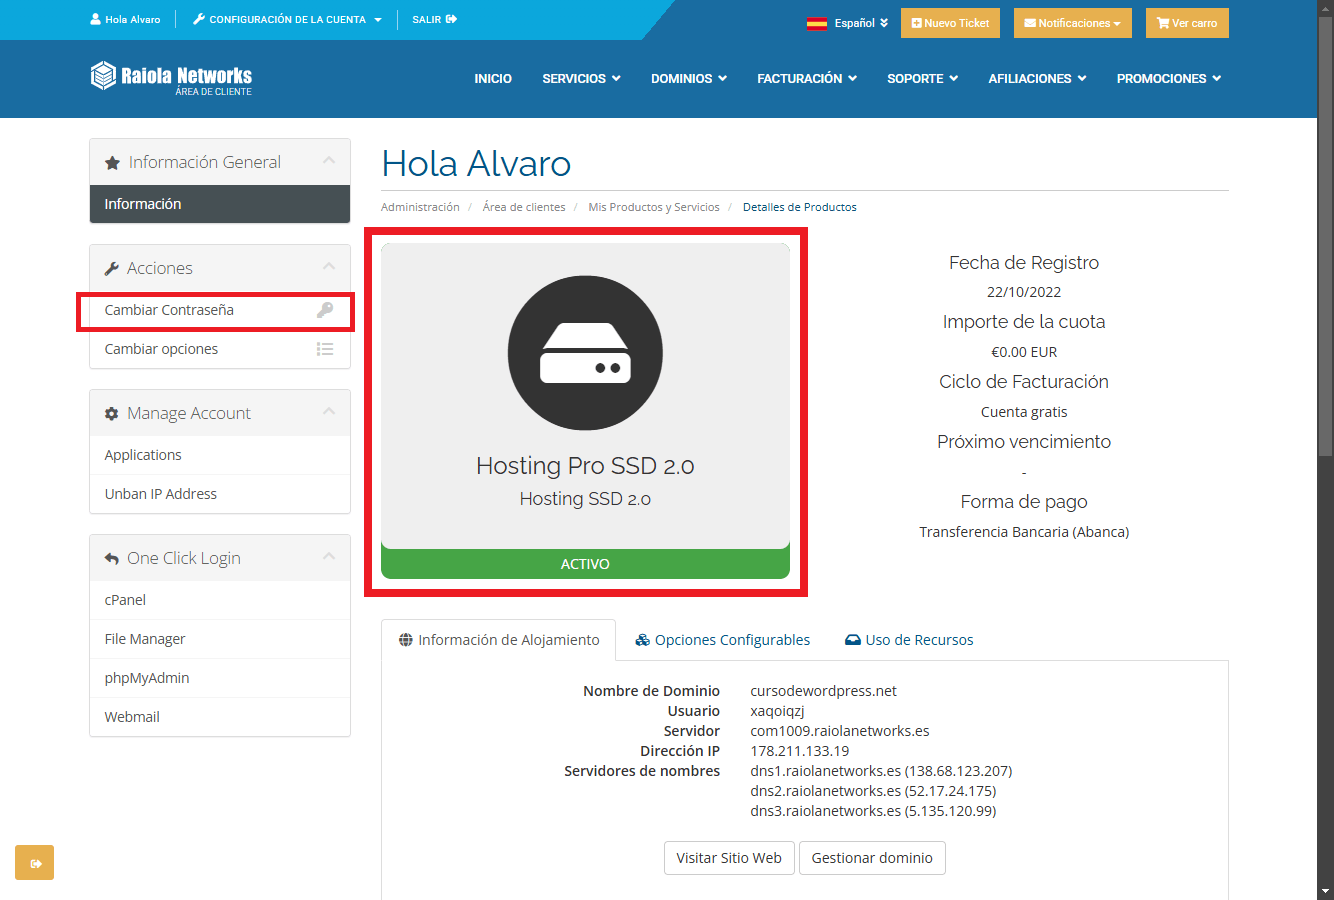Click the Visitar Sitio Web button
Image resolution: width=1334 pixels, height=900 pixels.
pyautogui.click(x=729, y=858)
